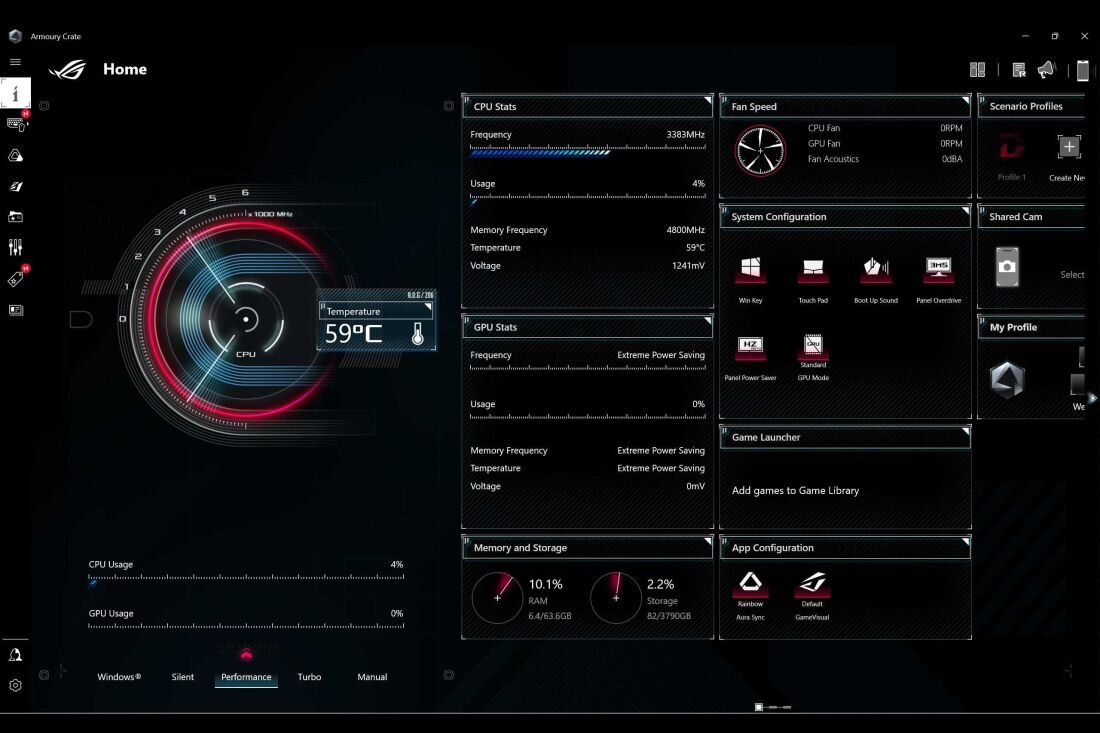
Task: Switch to the Windows performance mode
Action: [118, 677]
